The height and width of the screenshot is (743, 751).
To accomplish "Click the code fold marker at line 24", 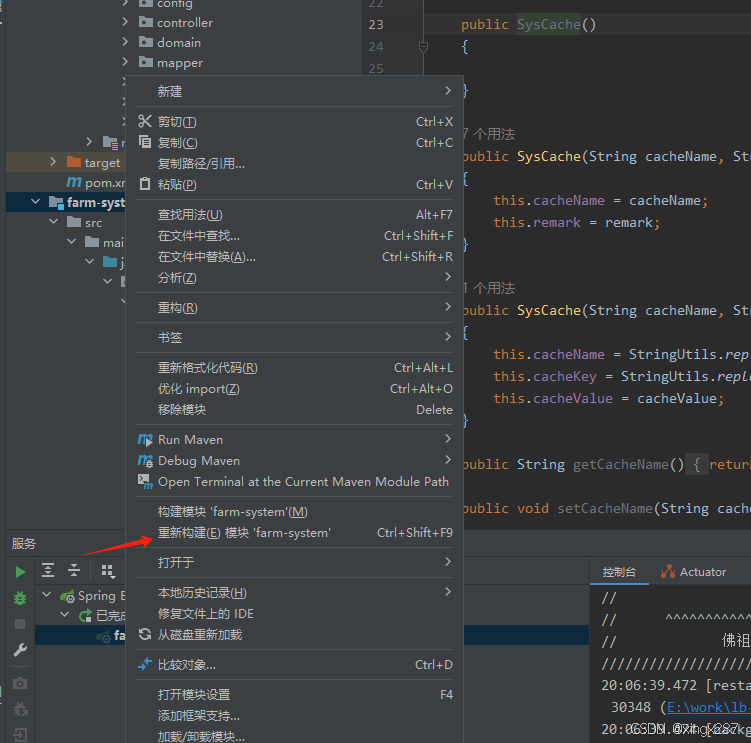I will pos(423,47).
